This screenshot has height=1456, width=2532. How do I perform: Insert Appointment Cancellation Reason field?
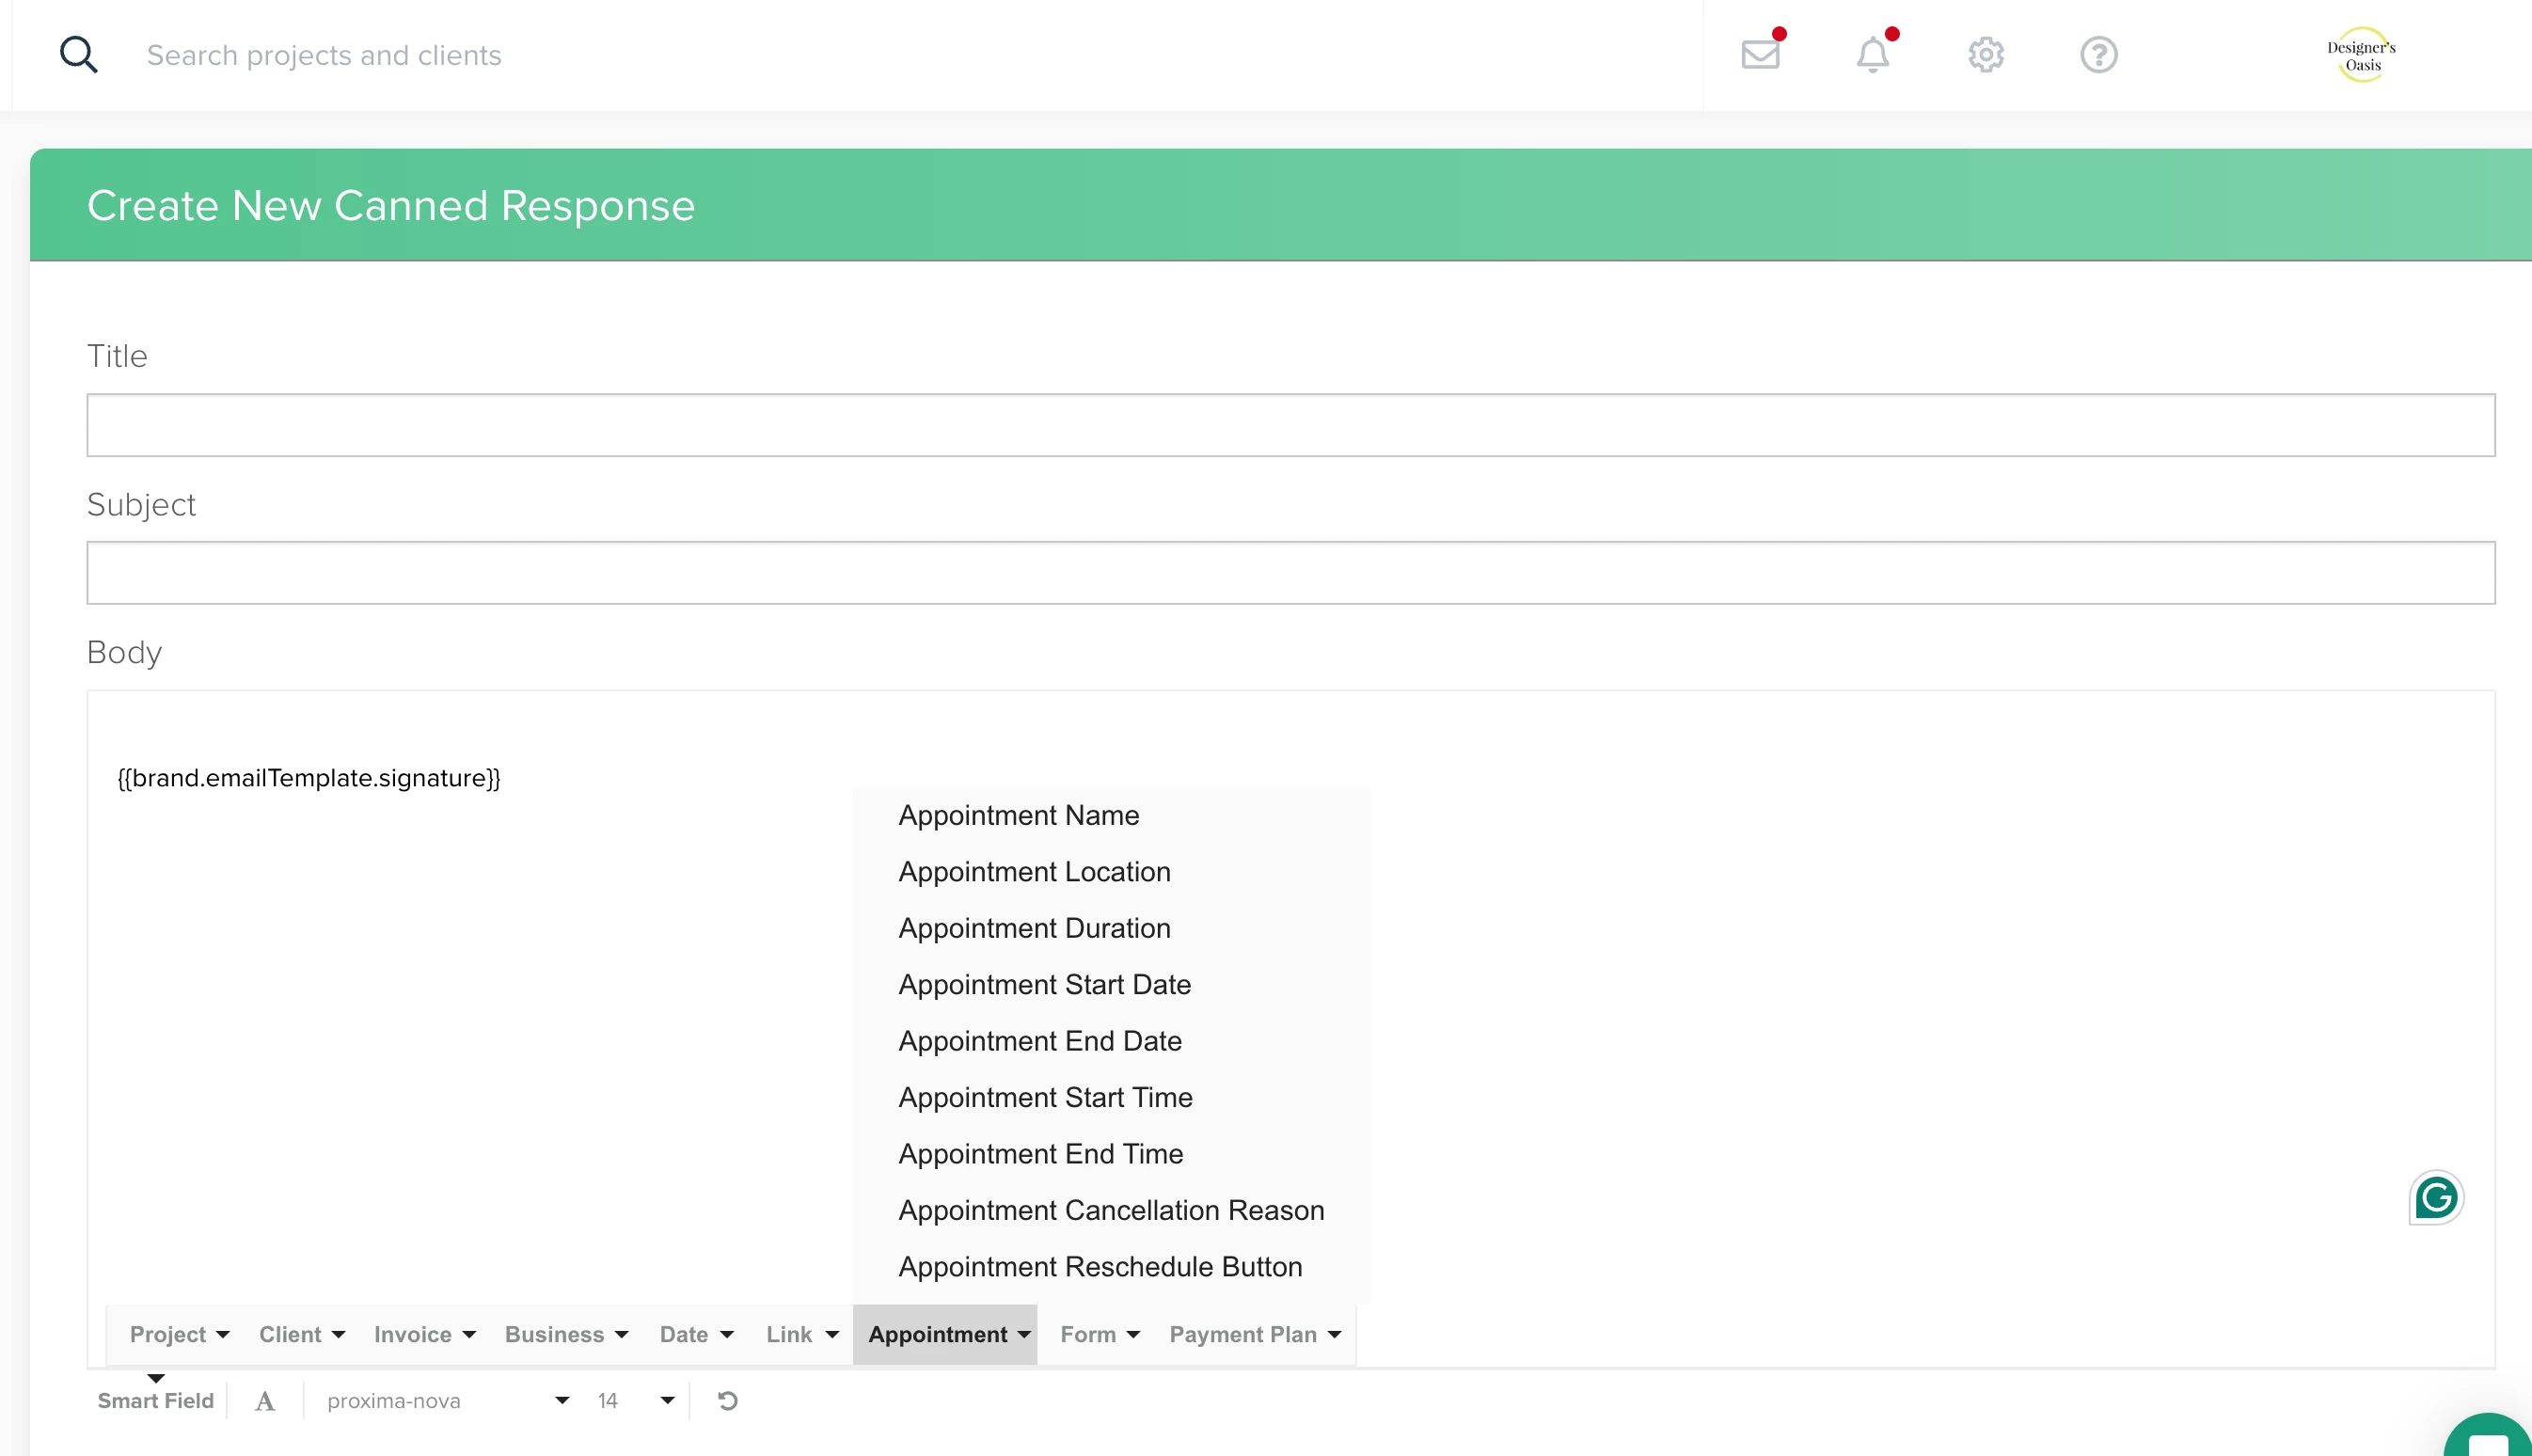click(1111, 1210)
